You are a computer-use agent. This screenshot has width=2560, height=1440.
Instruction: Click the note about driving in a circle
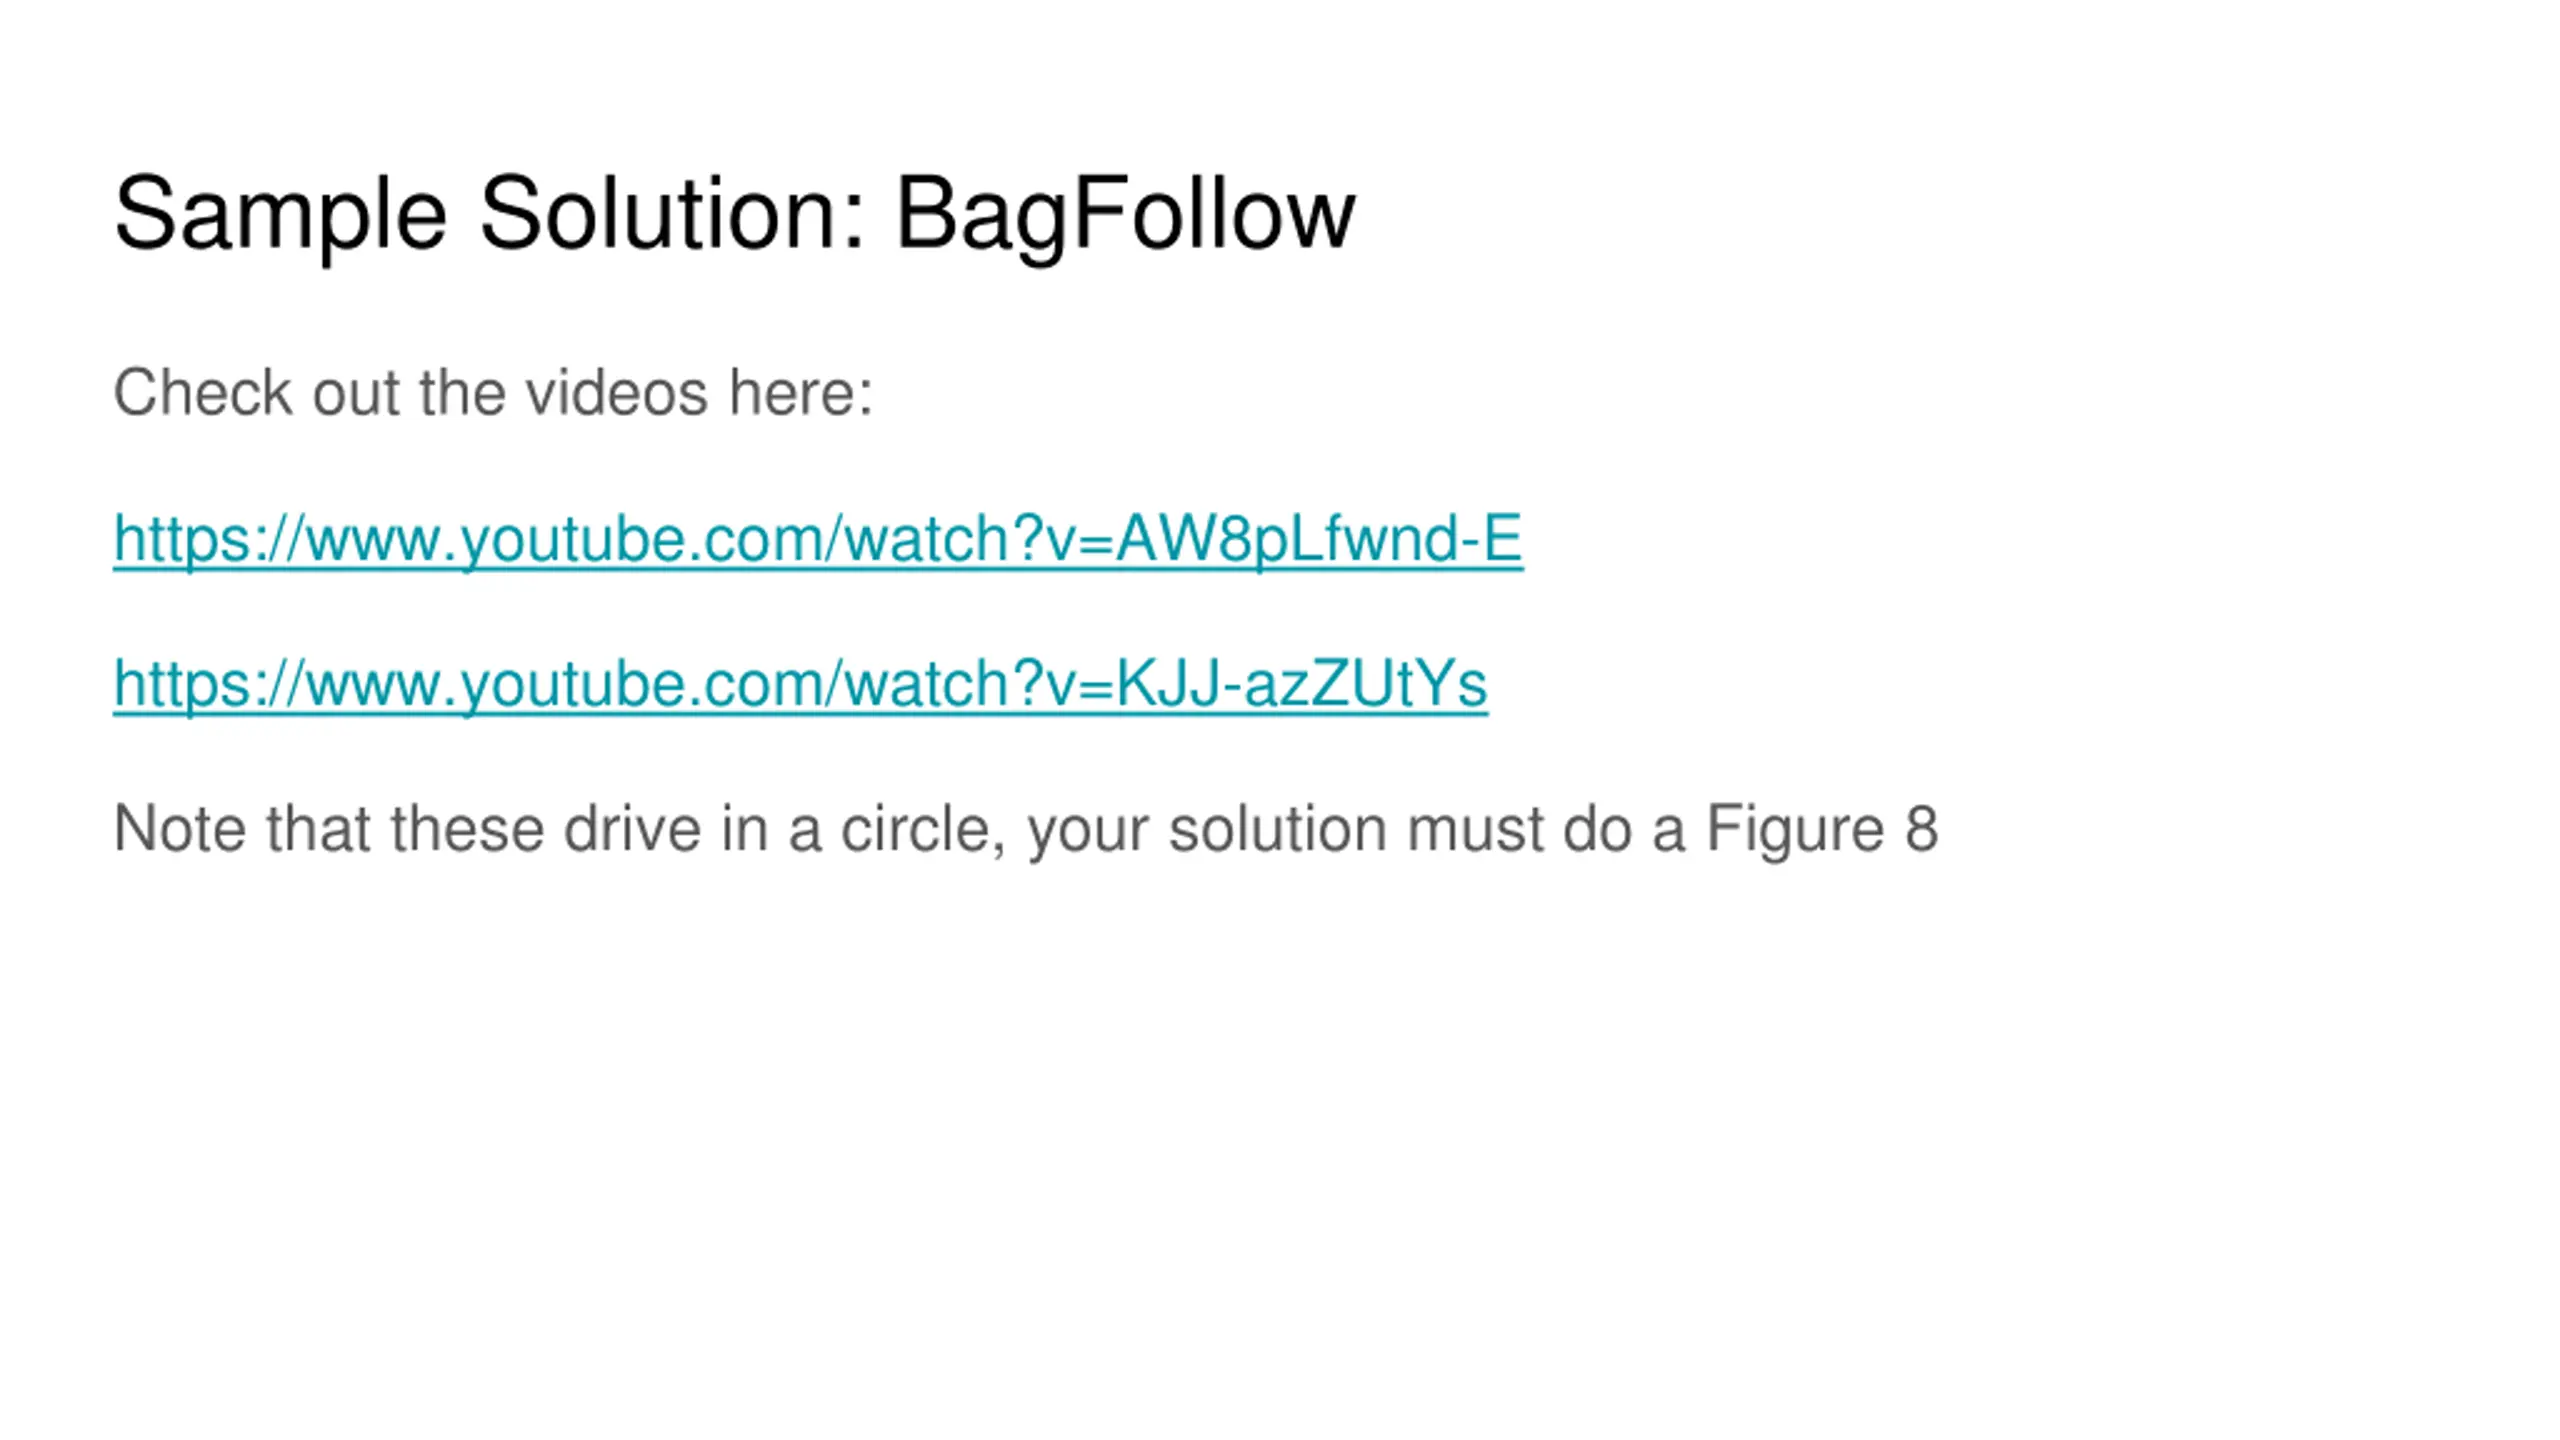1026,830
